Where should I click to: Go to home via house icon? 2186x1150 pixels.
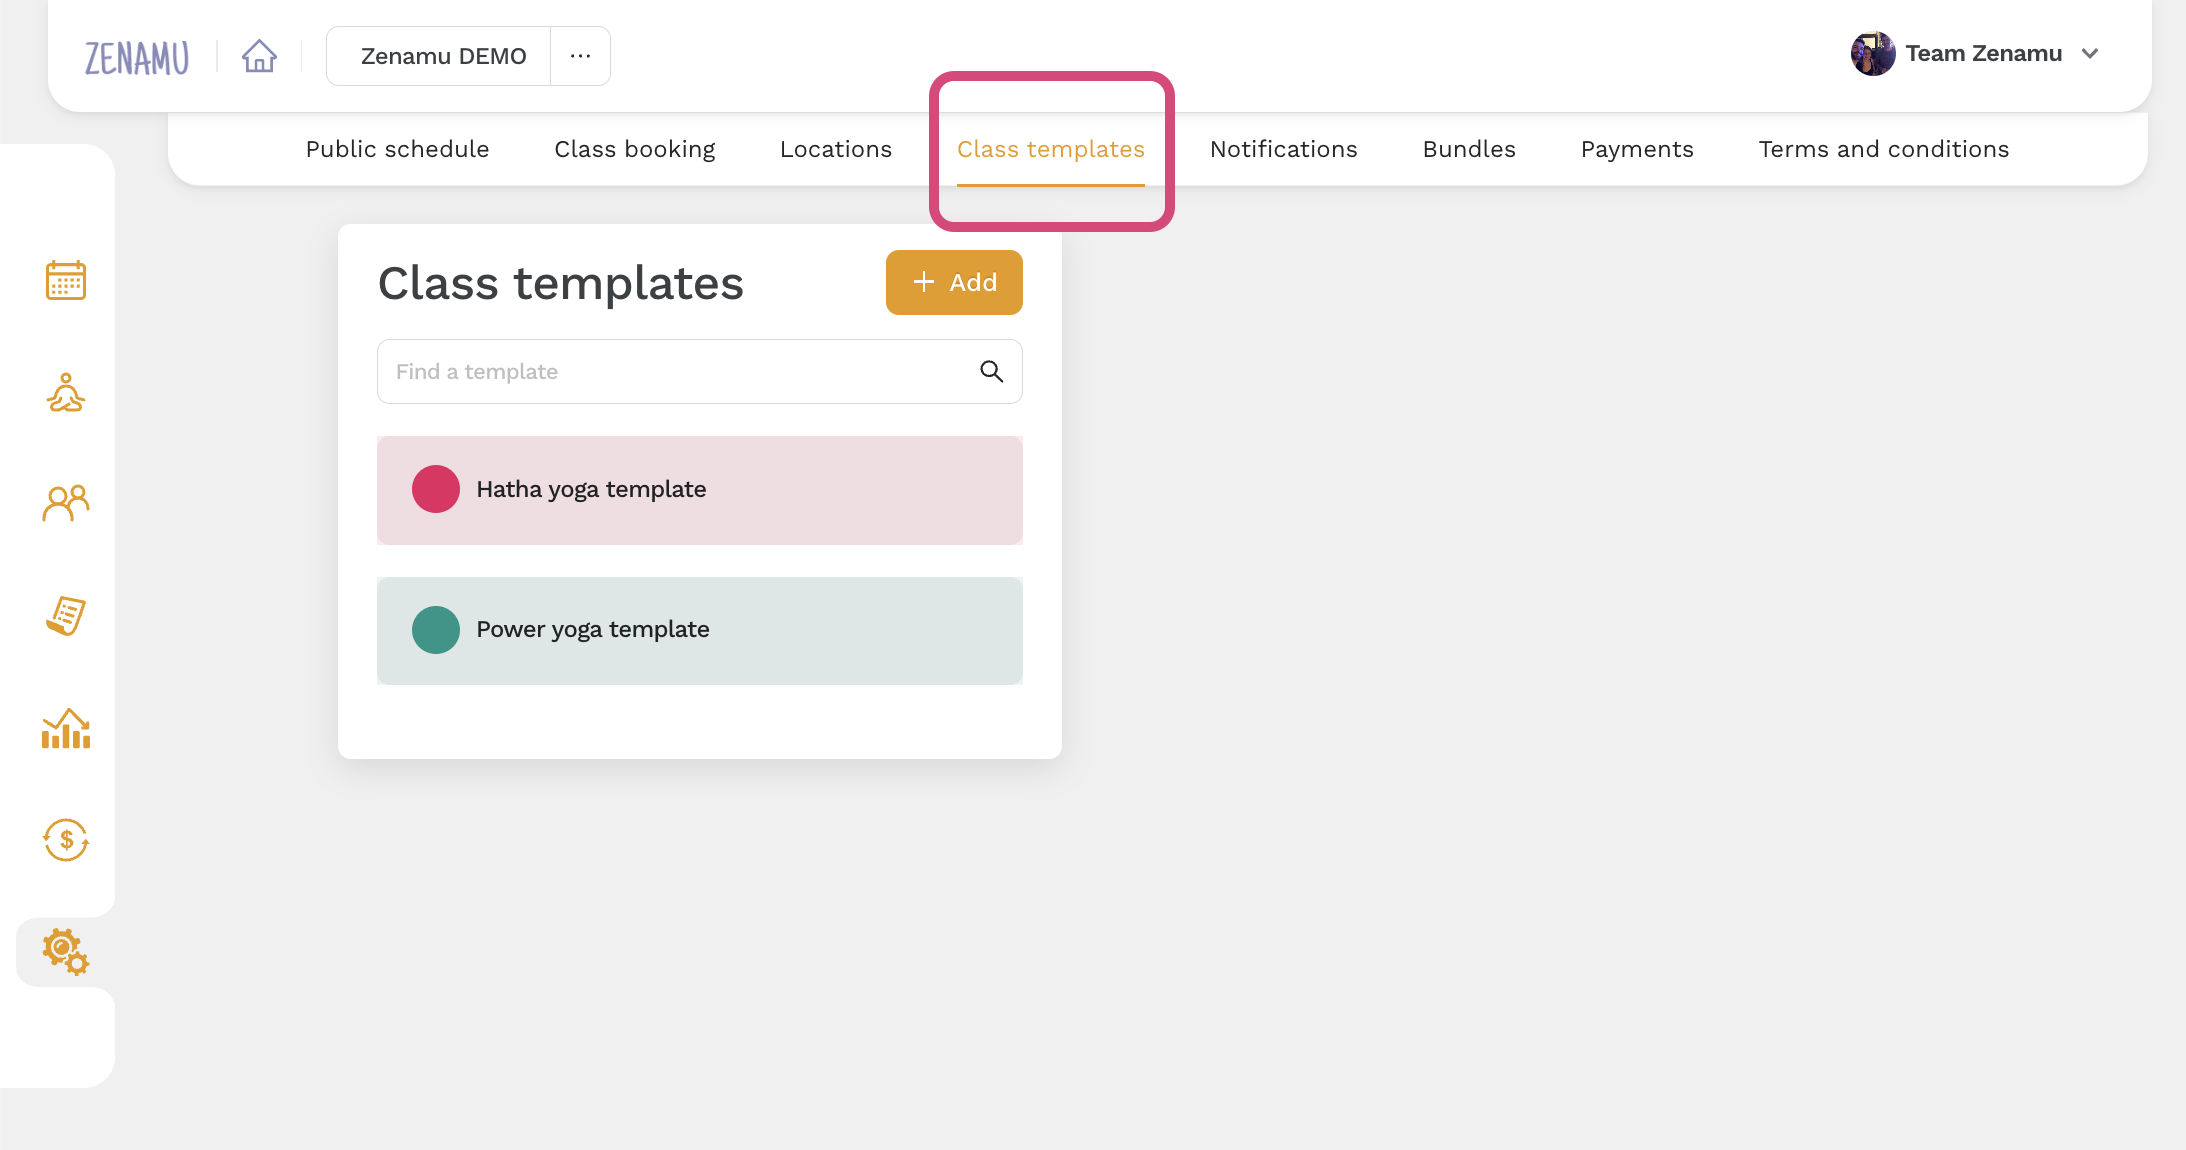click(x=259, y=56)
